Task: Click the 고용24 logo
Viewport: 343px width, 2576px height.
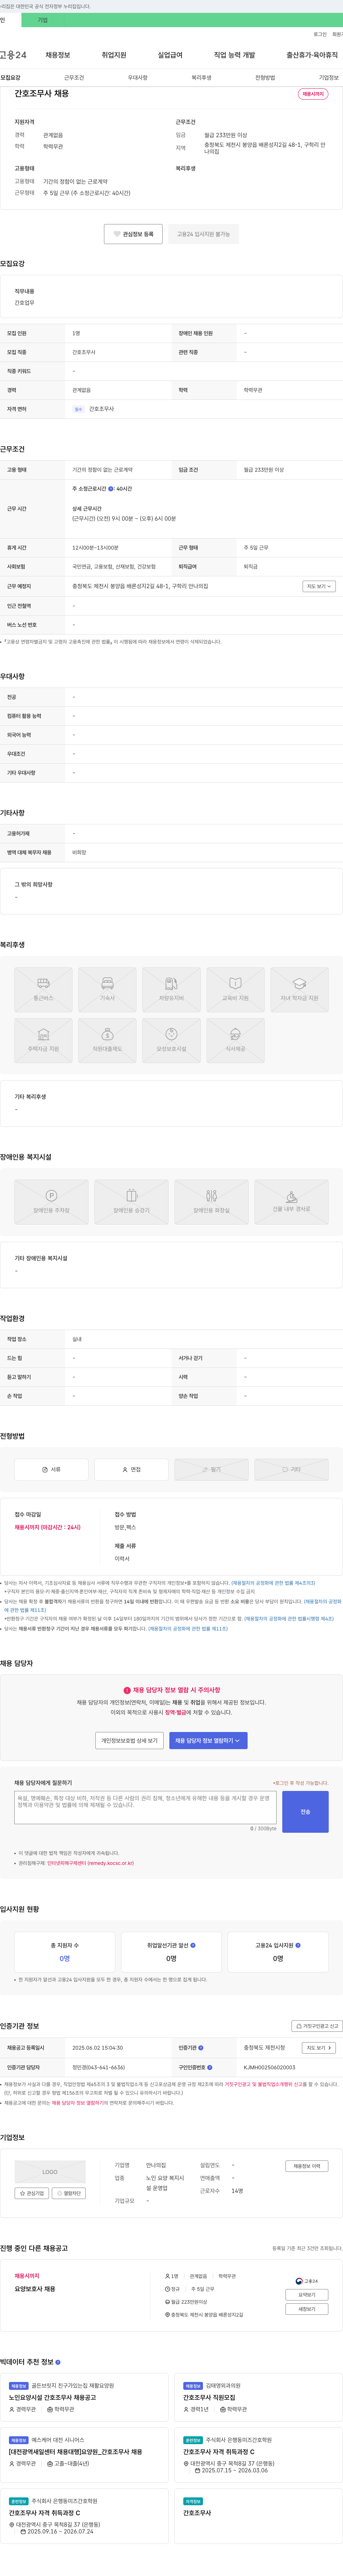Action: [x=13, y=55]
